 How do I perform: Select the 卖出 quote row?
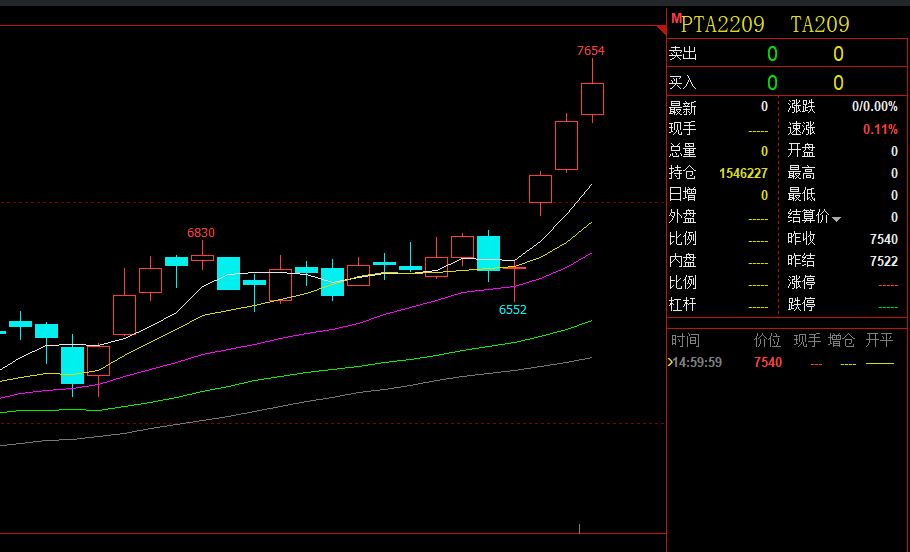pyautogui.click(x=787, y=54)
